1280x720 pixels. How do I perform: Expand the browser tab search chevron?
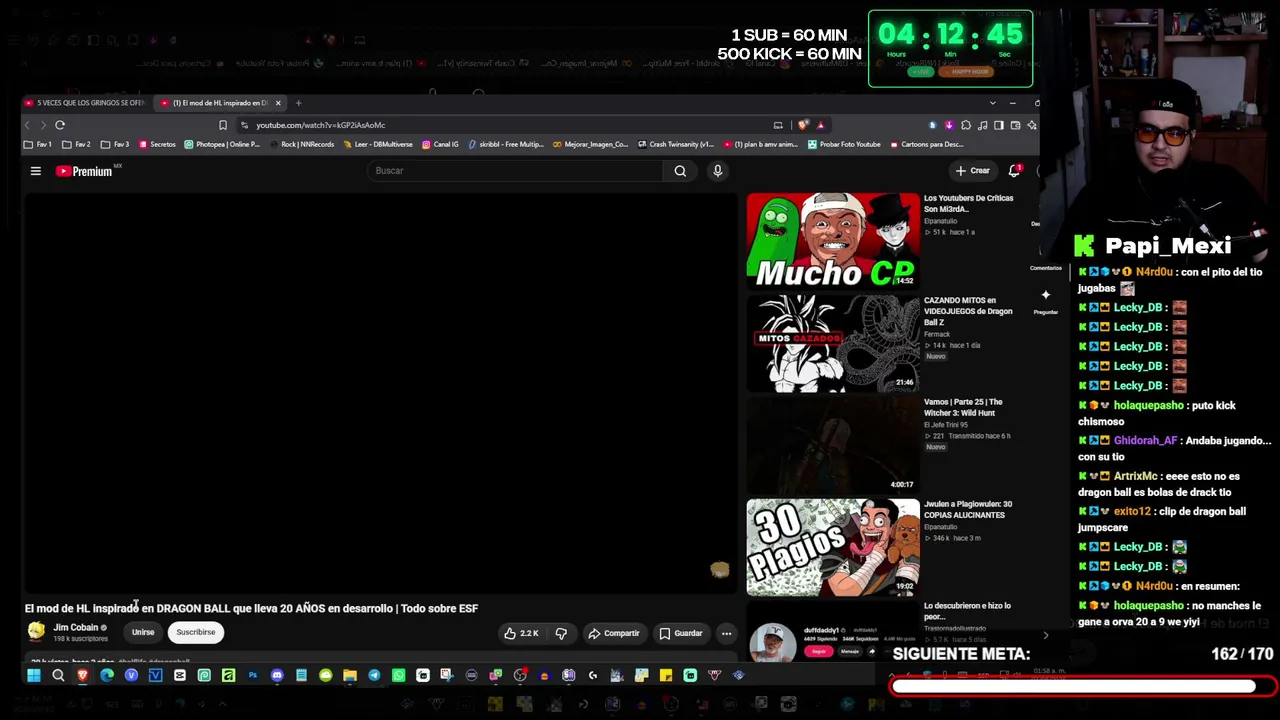(x=992, y=103)
